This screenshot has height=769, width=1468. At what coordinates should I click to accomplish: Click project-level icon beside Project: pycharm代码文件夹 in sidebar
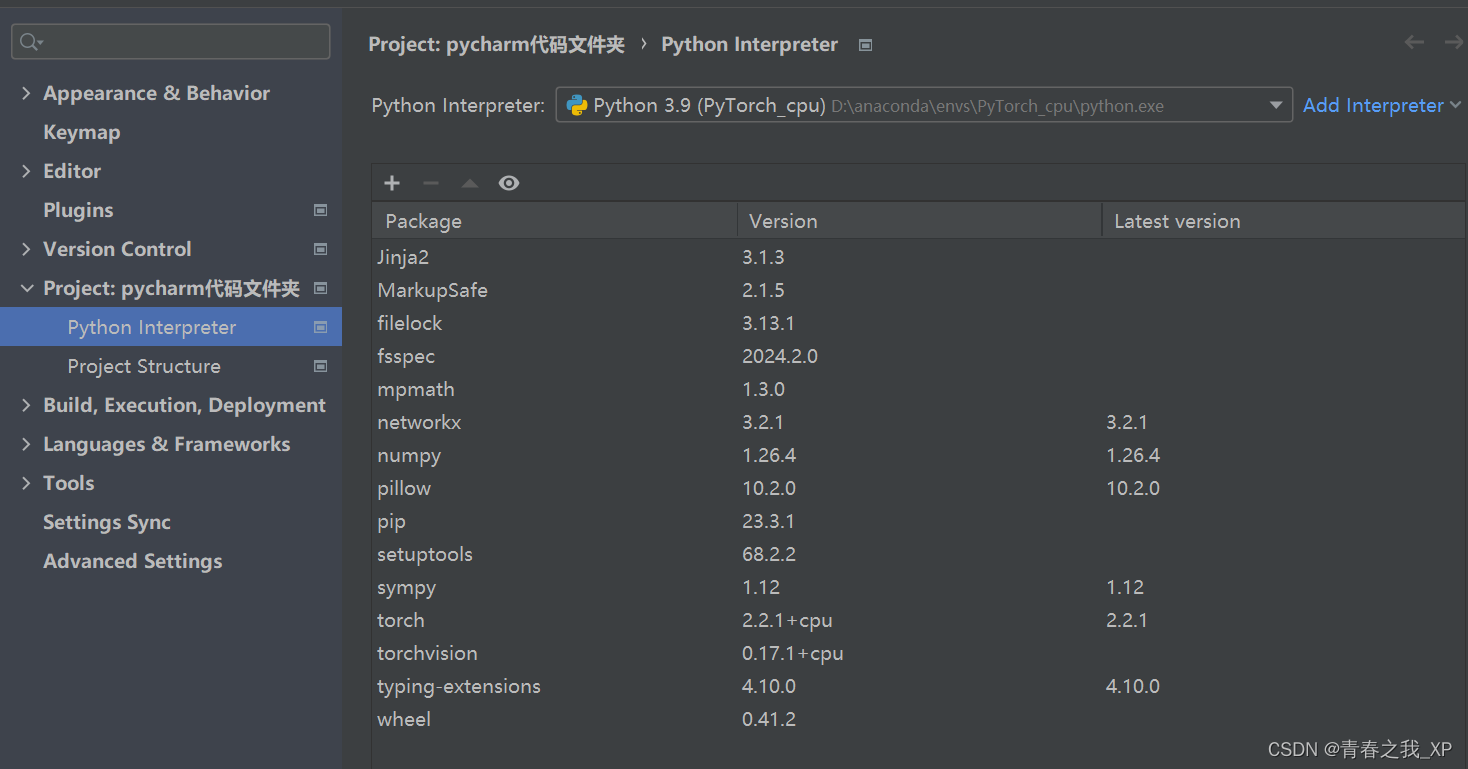[321, 288]
